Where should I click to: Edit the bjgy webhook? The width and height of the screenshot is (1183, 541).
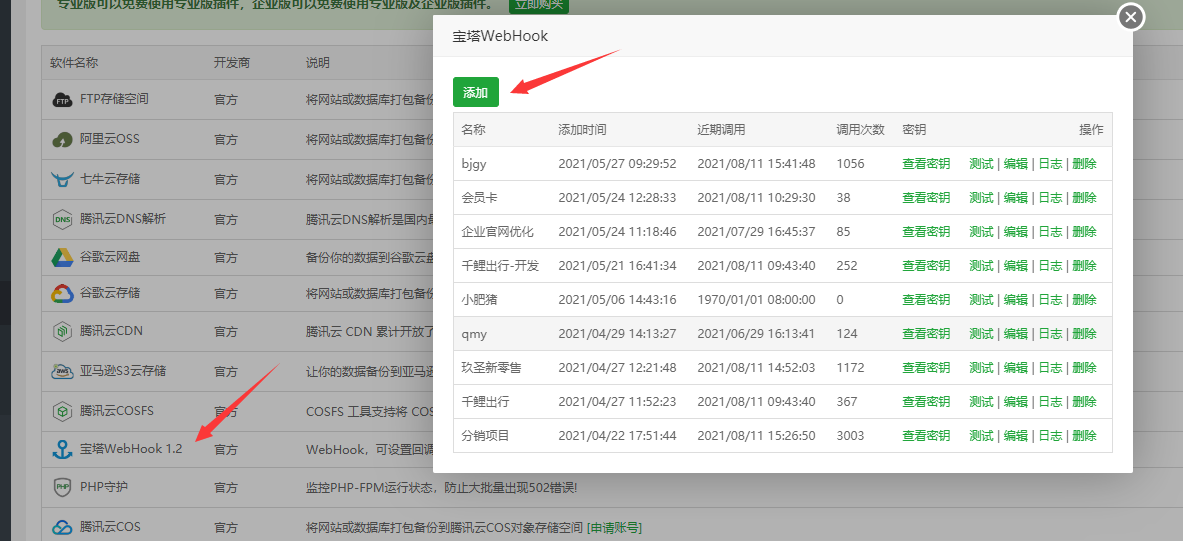click(x=1016, y=164)
